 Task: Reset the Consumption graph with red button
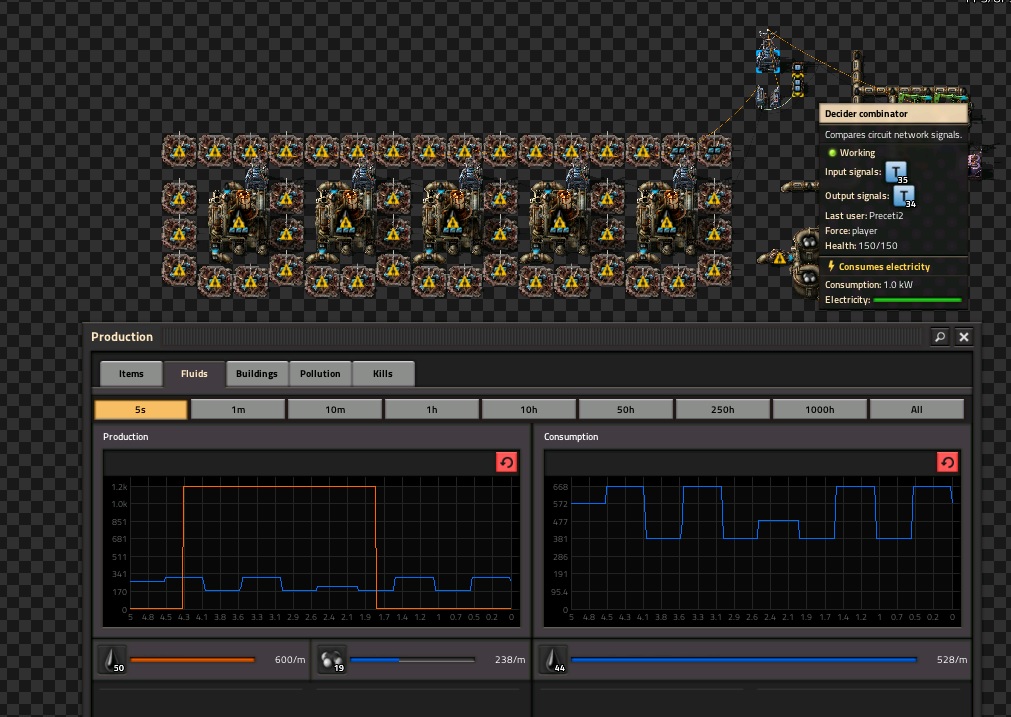pyautogui.click(x=947, y=462)
